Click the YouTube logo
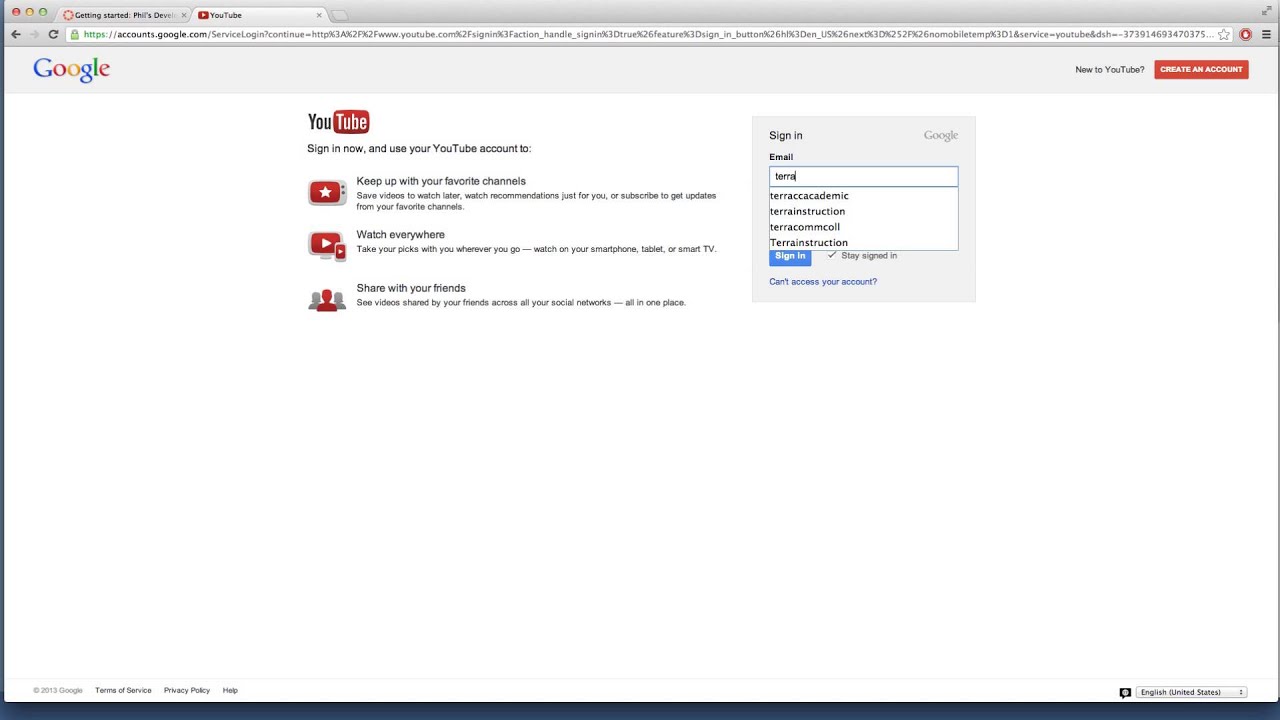Image resolution: width=1280 pixels, height=720 pixels. click(x=338, y=122)
